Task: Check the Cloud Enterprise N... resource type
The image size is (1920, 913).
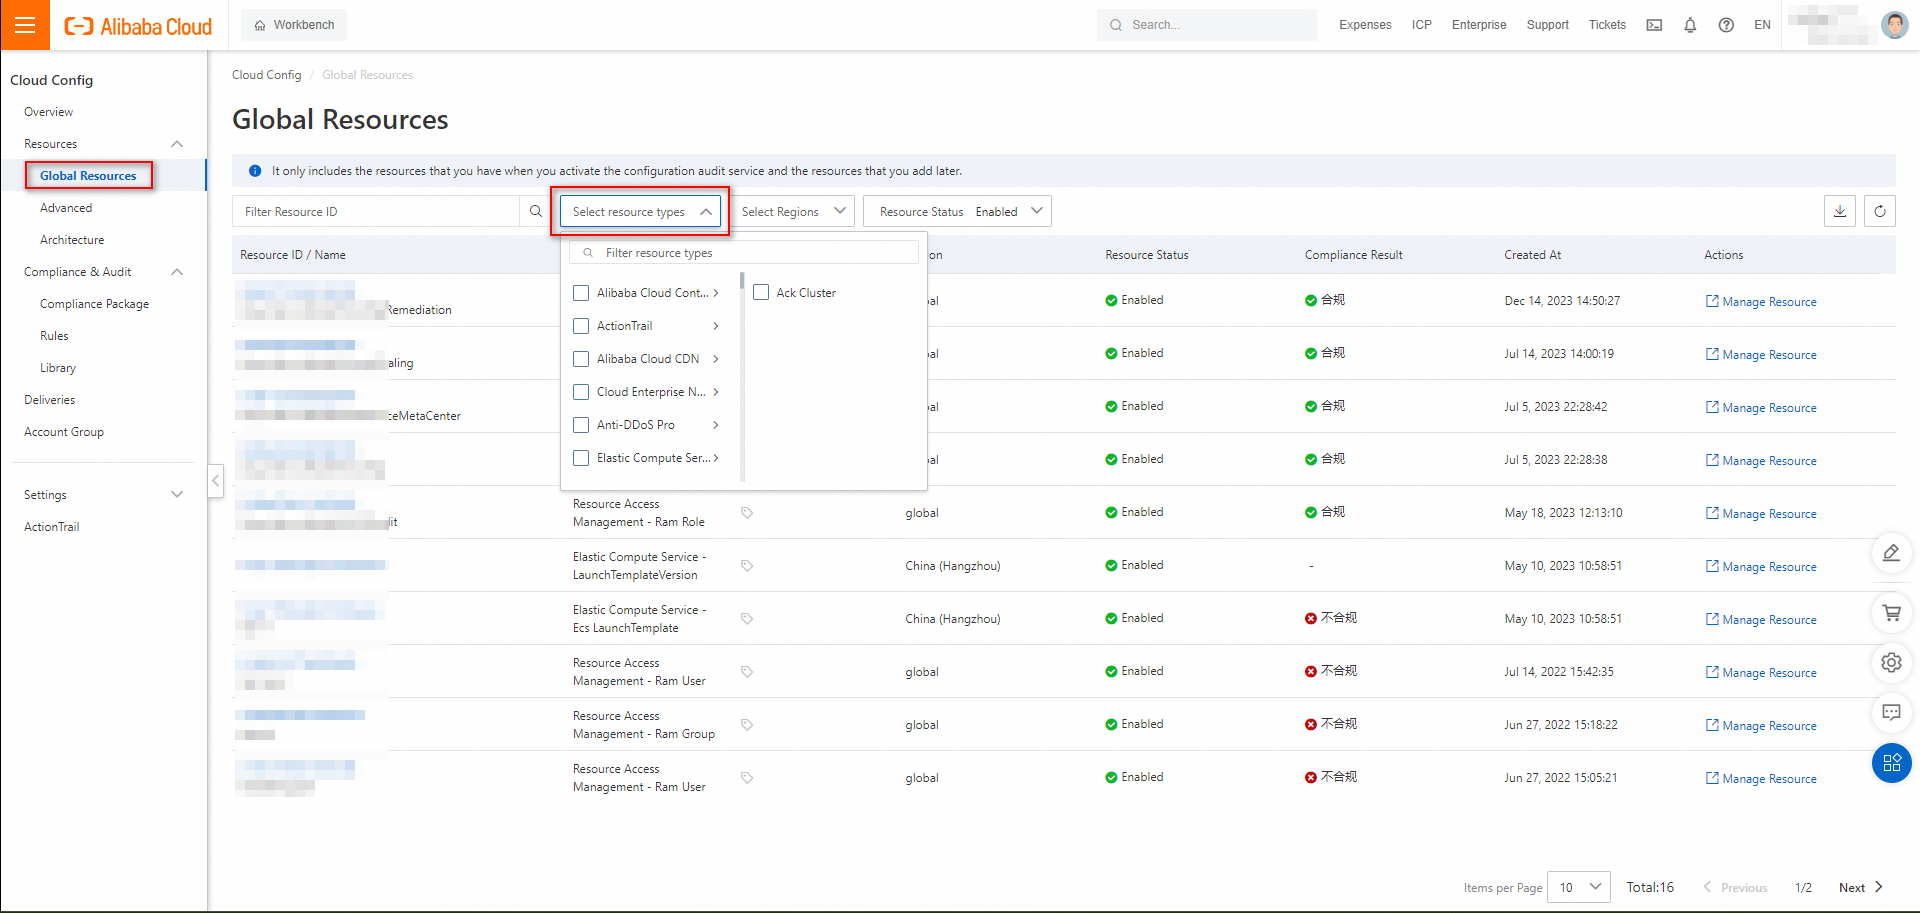Action: (581, 392)
